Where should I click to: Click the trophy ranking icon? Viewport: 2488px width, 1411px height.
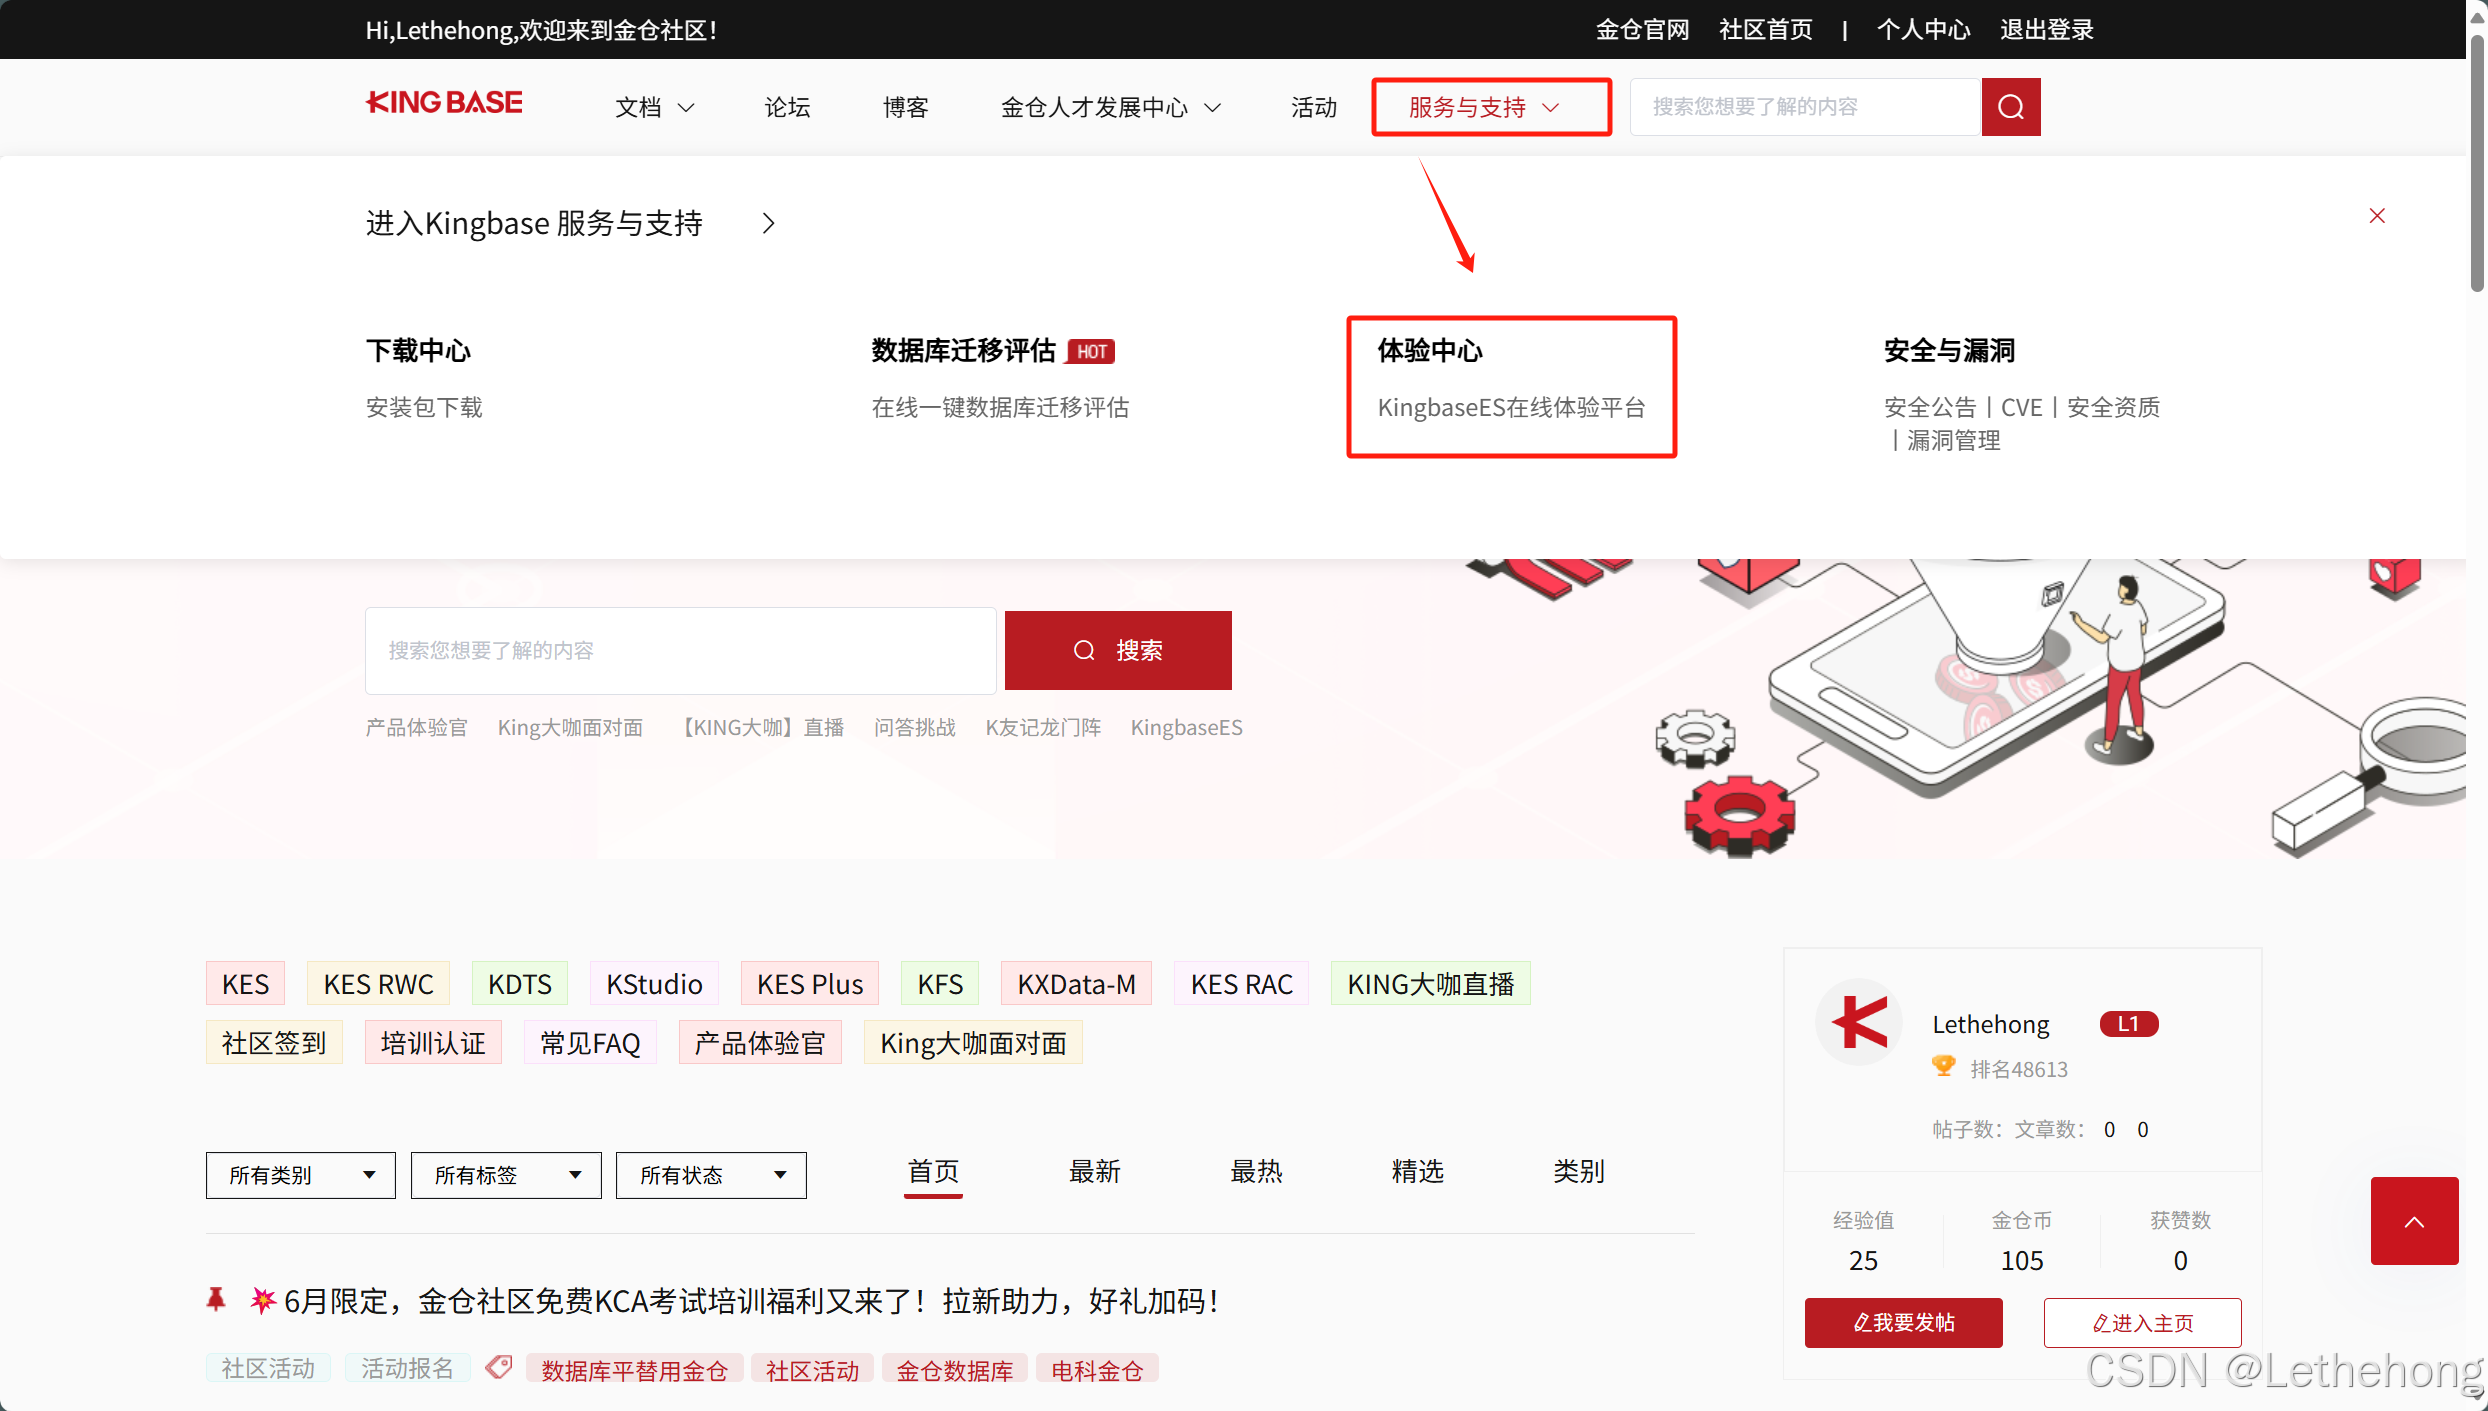[1943, 1066]
